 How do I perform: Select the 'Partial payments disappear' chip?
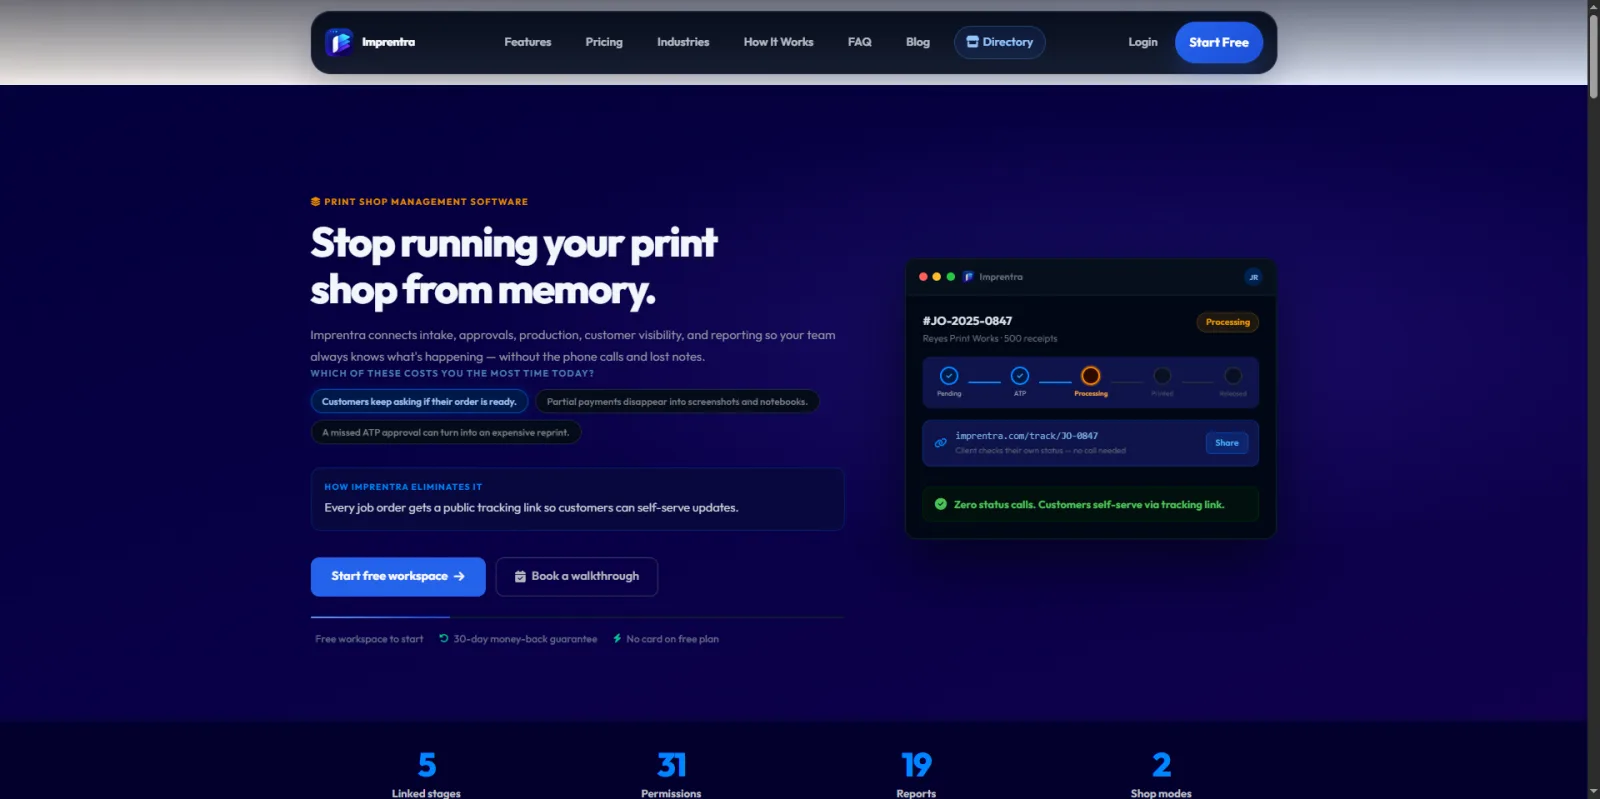point(677,402)
